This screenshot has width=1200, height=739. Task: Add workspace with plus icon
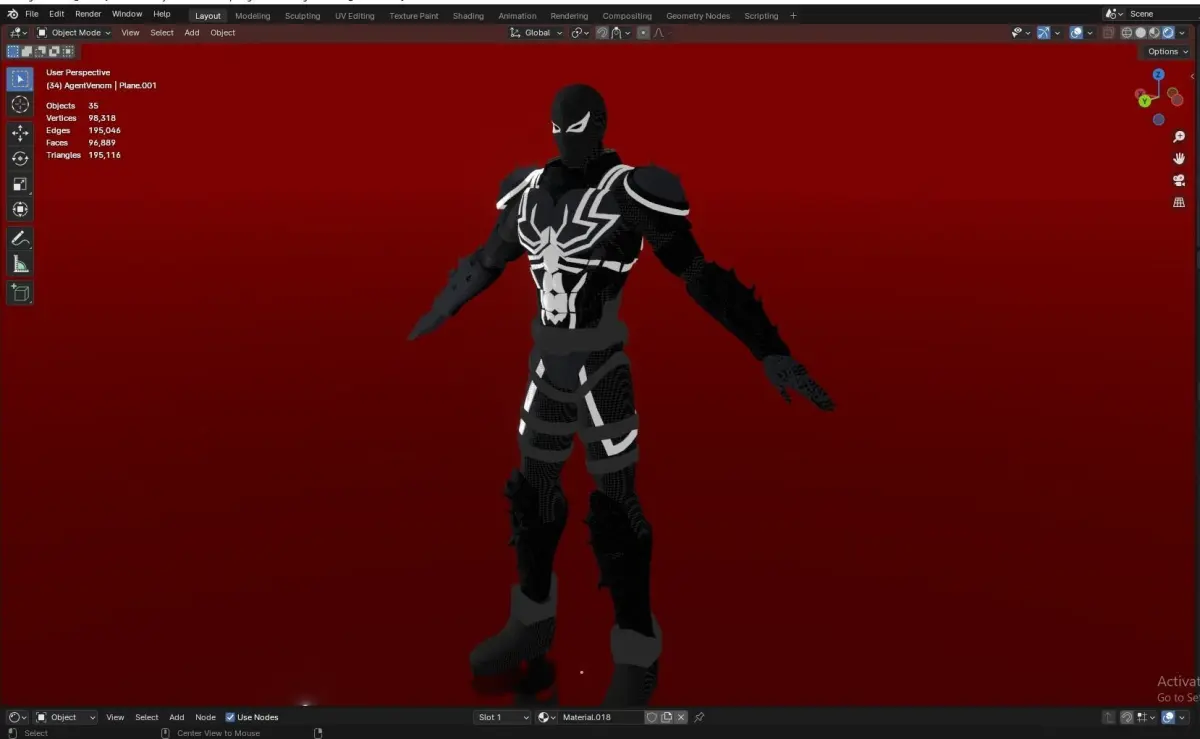[x=794, y=15]
